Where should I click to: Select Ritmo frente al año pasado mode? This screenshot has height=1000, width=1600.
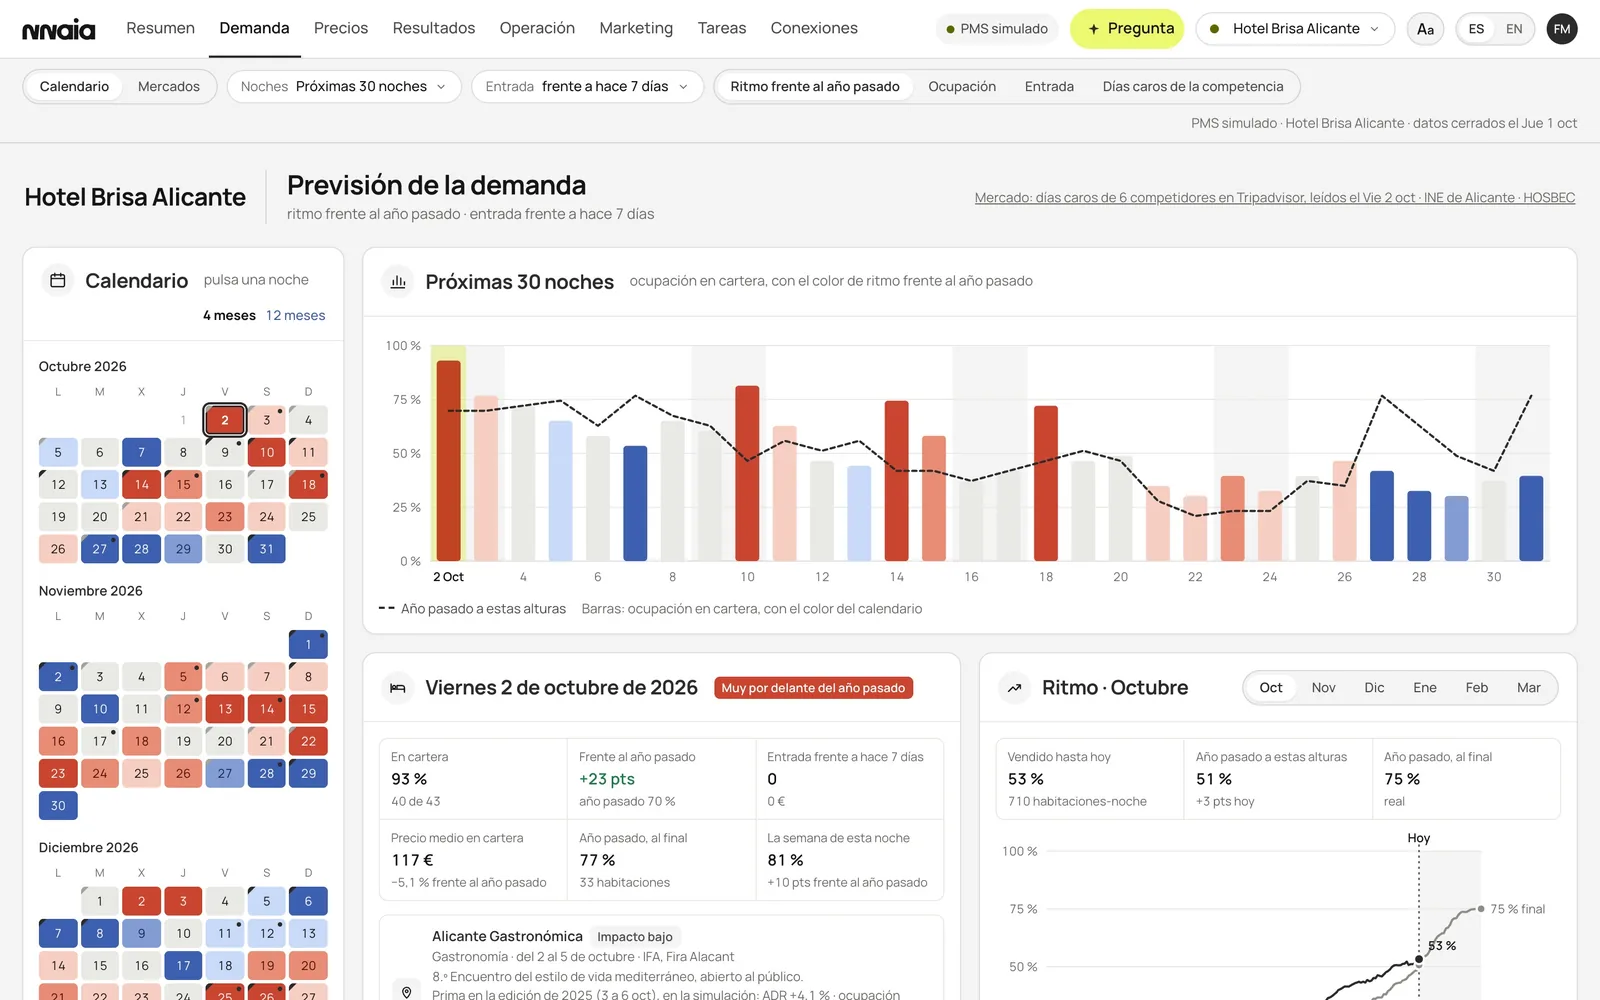815,87
